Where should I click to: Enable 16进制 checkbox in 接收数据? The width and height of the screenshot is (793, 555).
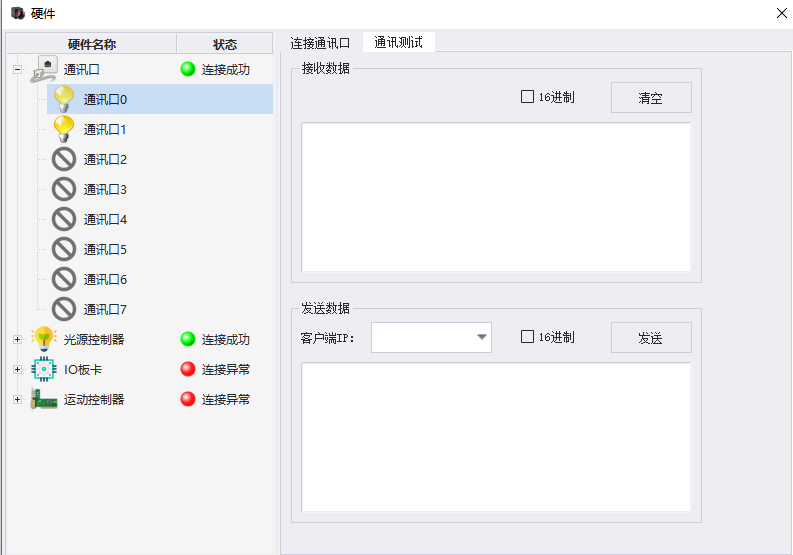(x=527, y=97)
